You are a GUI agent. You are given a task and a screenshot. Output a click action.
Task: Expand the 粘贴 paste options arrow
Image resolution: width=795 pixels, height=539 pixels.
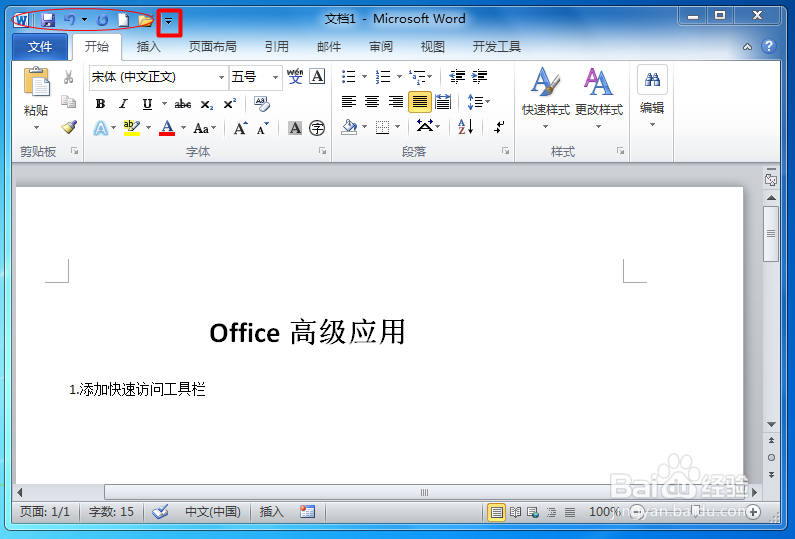click(36, 127)
